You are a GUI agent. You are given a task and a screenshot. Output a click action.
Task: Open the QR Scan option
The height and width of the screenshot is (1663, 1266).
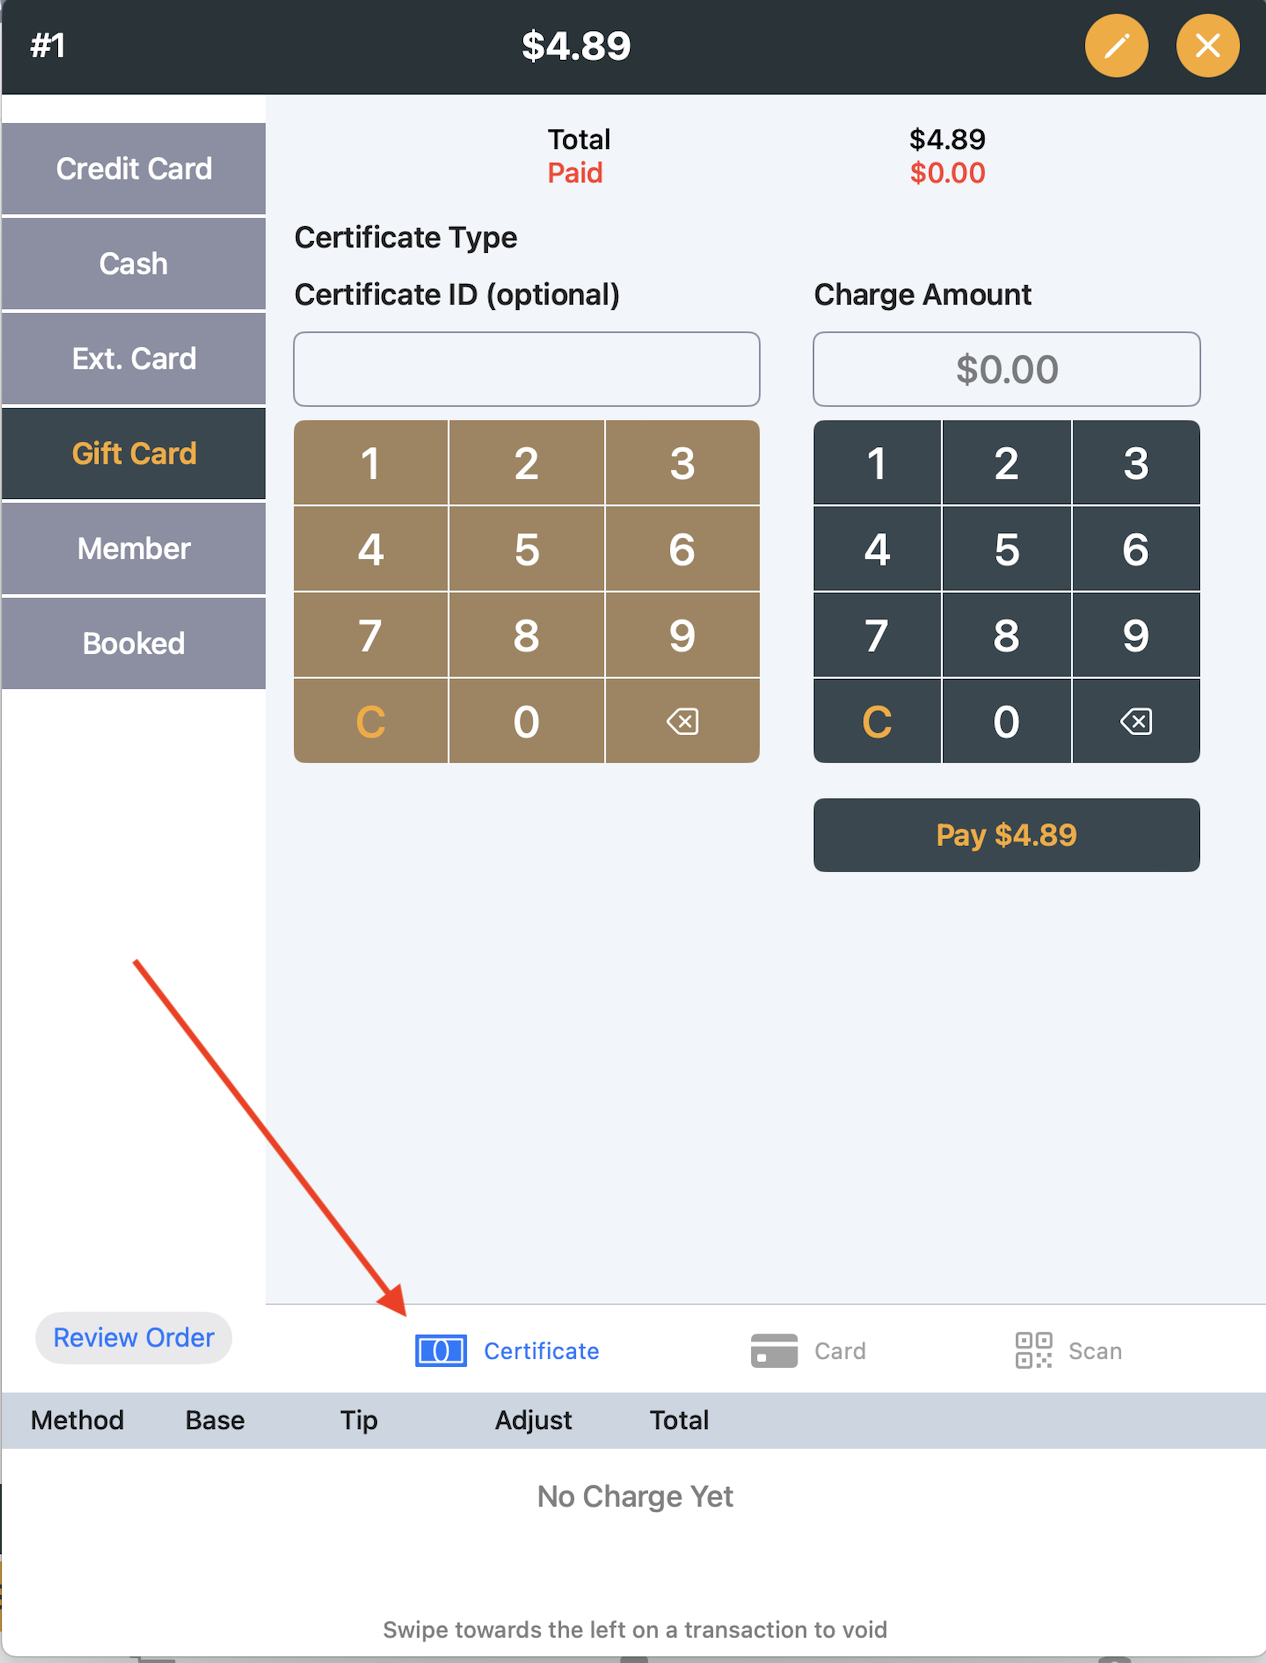pyautogui.click(x=1068, y=1351)
